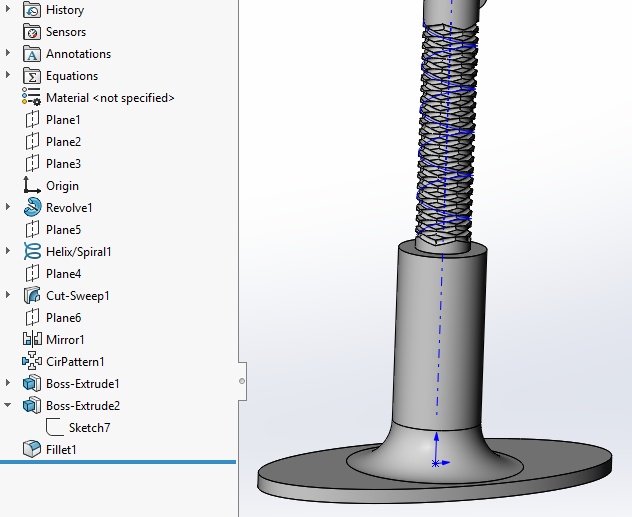Select the CirPattern1 label
This screenshot has width=632, height=517.
75,362
